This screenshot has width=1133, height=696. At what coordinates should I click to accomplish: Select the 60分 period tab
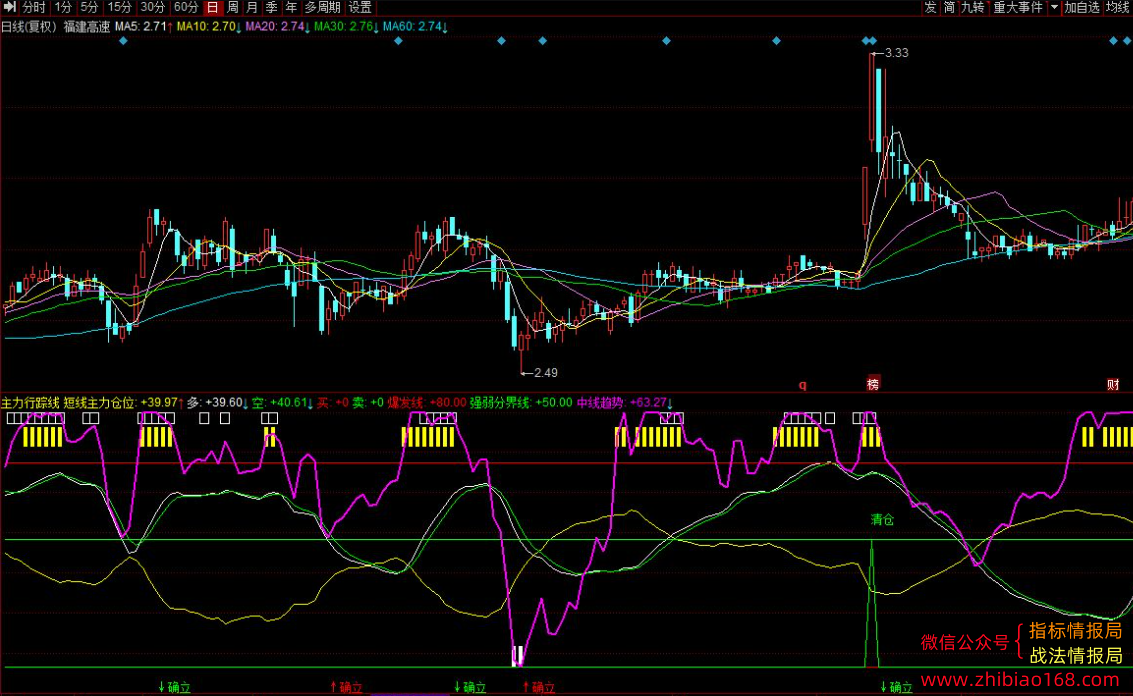point(186,7)
